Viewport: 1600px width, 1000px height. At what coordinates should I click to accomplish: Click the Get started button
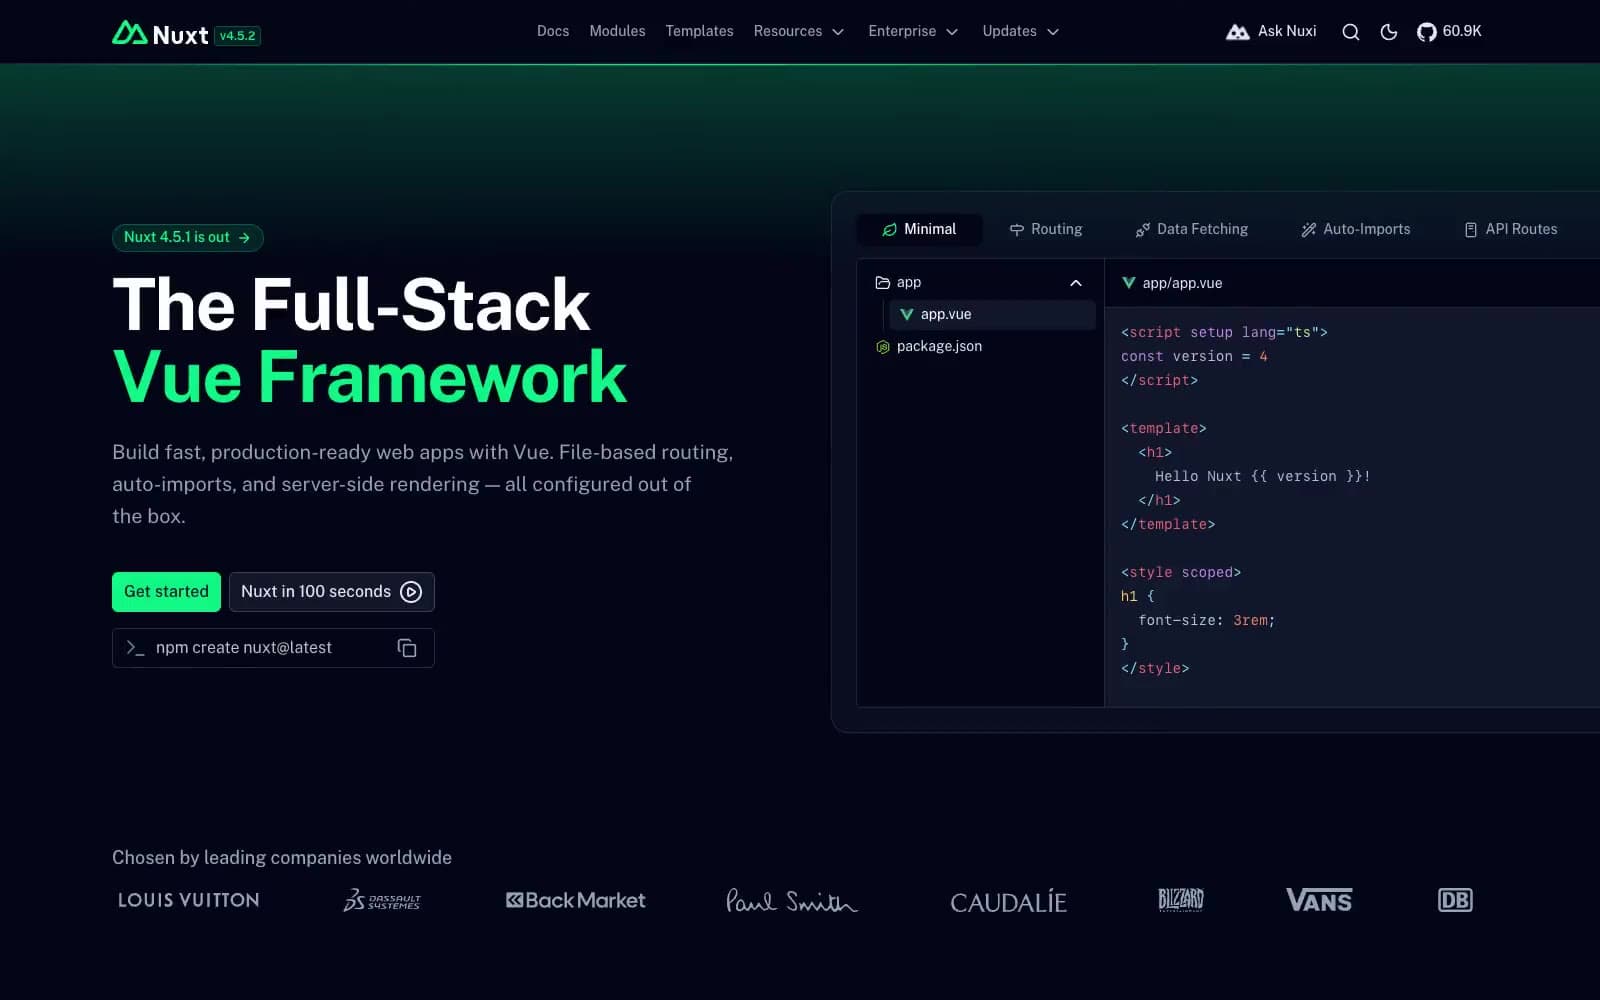166,592
